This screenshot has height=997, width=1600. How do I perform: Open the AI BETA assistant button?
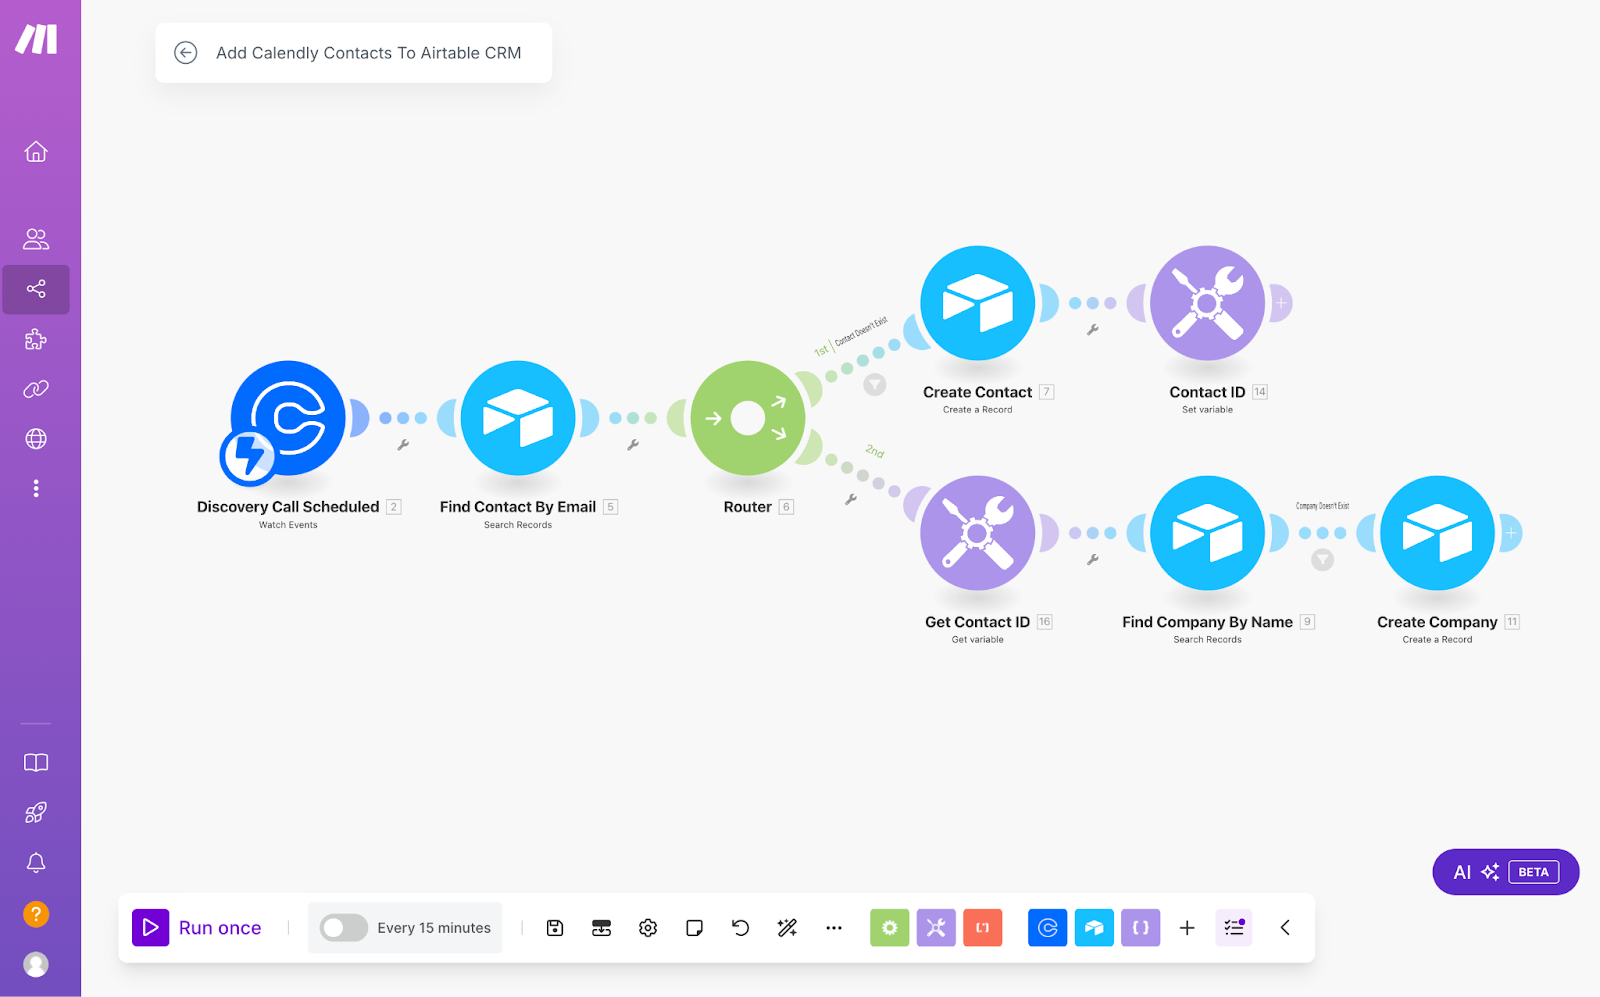pyautogui.click(x=1506, y=872)
